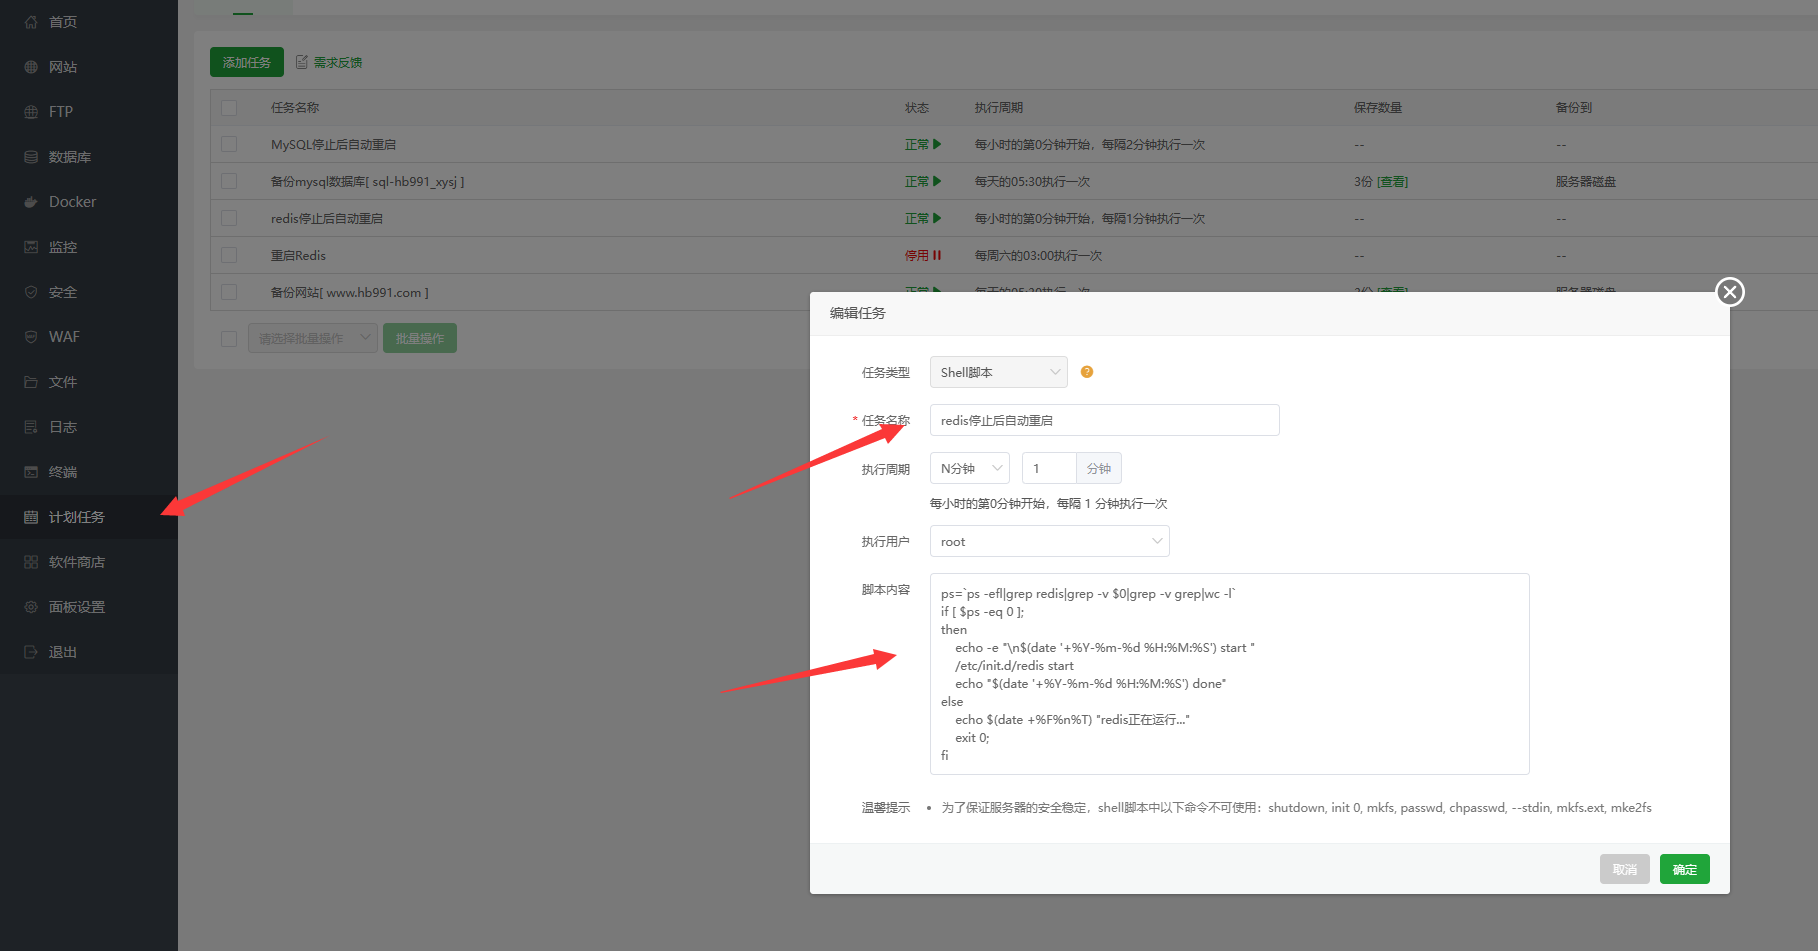
Task: Open the root execution user dropdown
Action: [x=1049, y=541]
